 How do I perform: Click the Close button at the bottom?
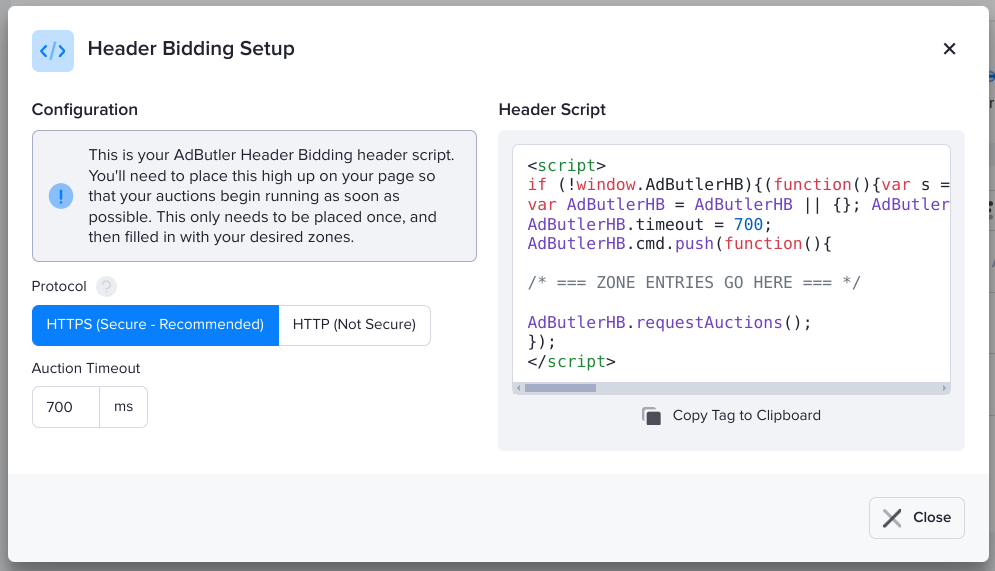(916, 518)
